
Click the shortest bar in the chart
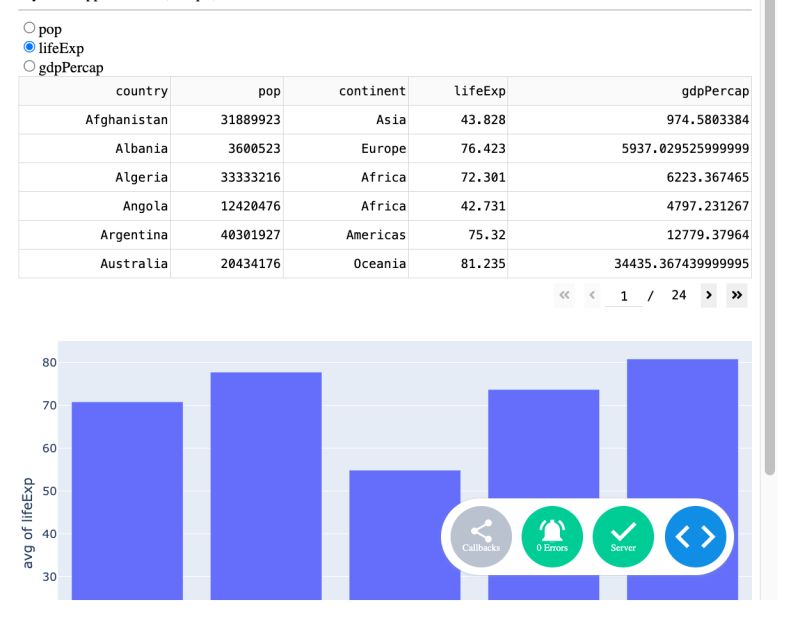pyautogui.click(x=405, y=535)
